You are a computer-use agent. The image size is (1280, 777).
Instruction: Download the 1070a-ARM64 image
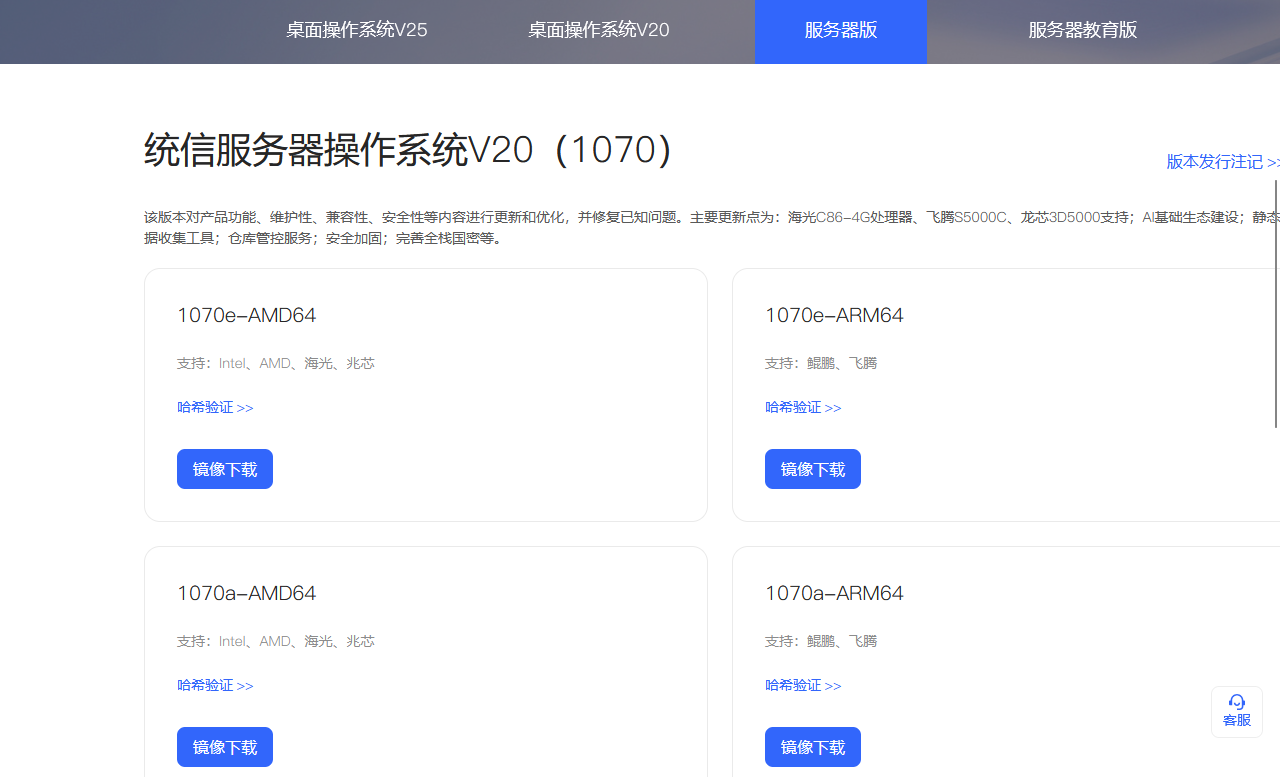point(813,747)
